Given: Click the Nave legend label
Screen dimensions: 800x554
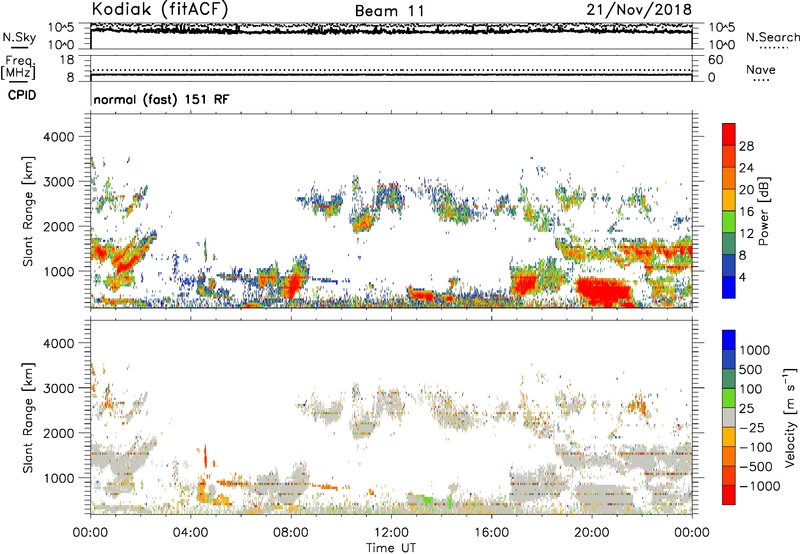Looking at the screenshot, I should pyautogui.click(x=761, y=70).
